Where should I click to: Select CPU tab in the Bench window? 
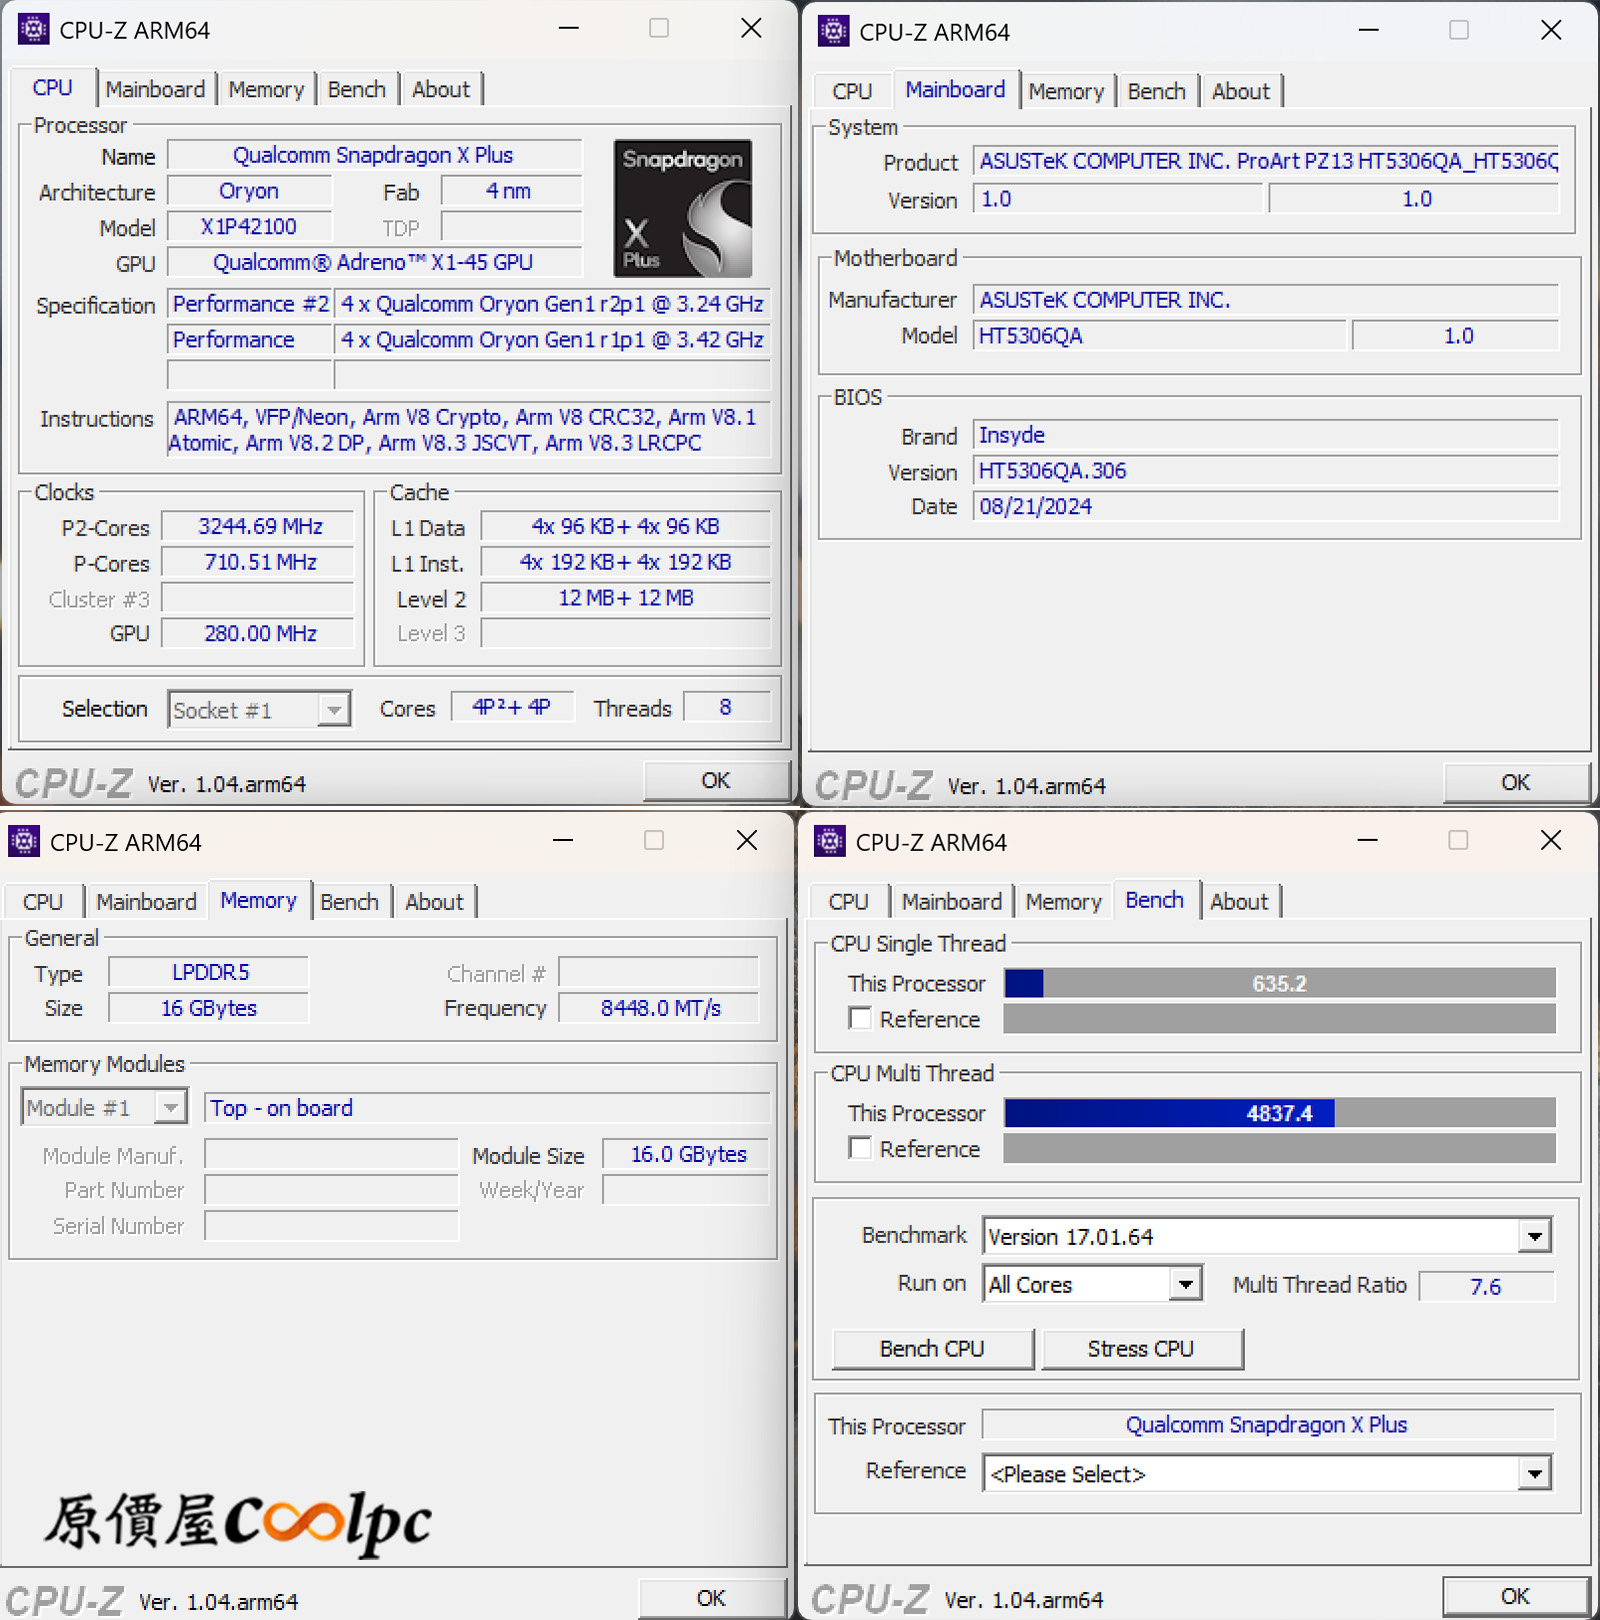click(x=849, y=901)
